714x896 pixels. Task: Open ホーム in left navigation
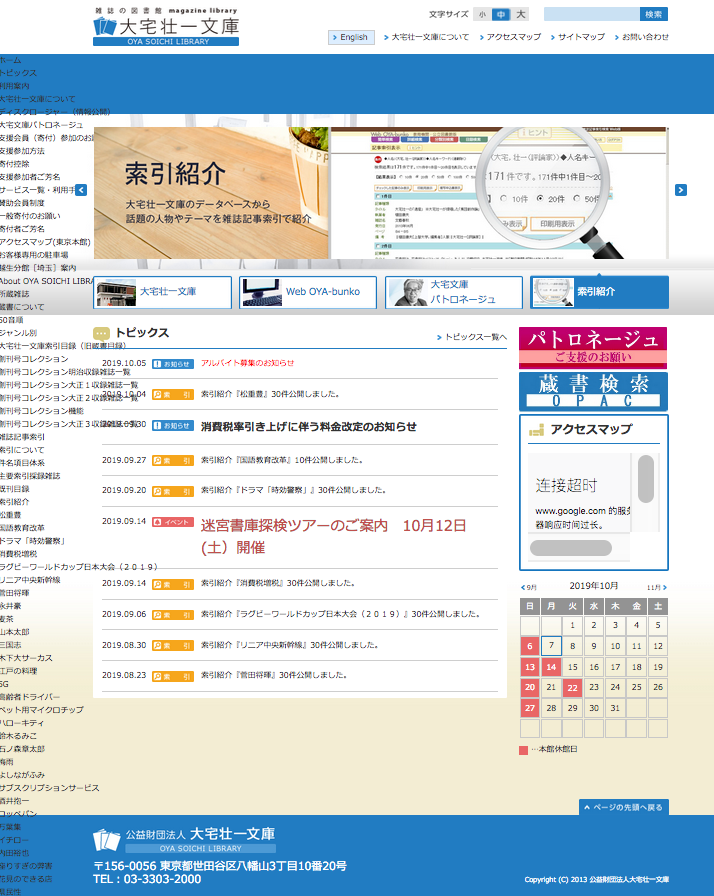click(x=11, y=60)
